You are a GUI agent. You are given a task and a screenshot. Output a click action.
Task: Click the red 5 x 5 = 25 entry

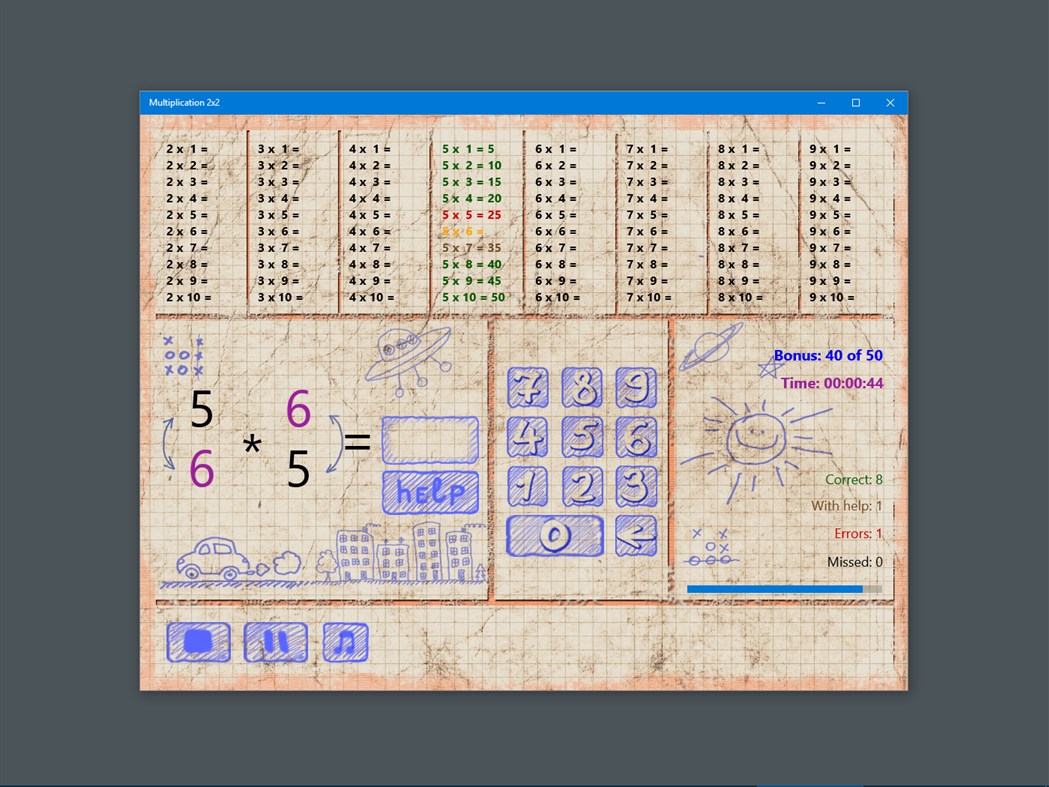pos(470,214)
